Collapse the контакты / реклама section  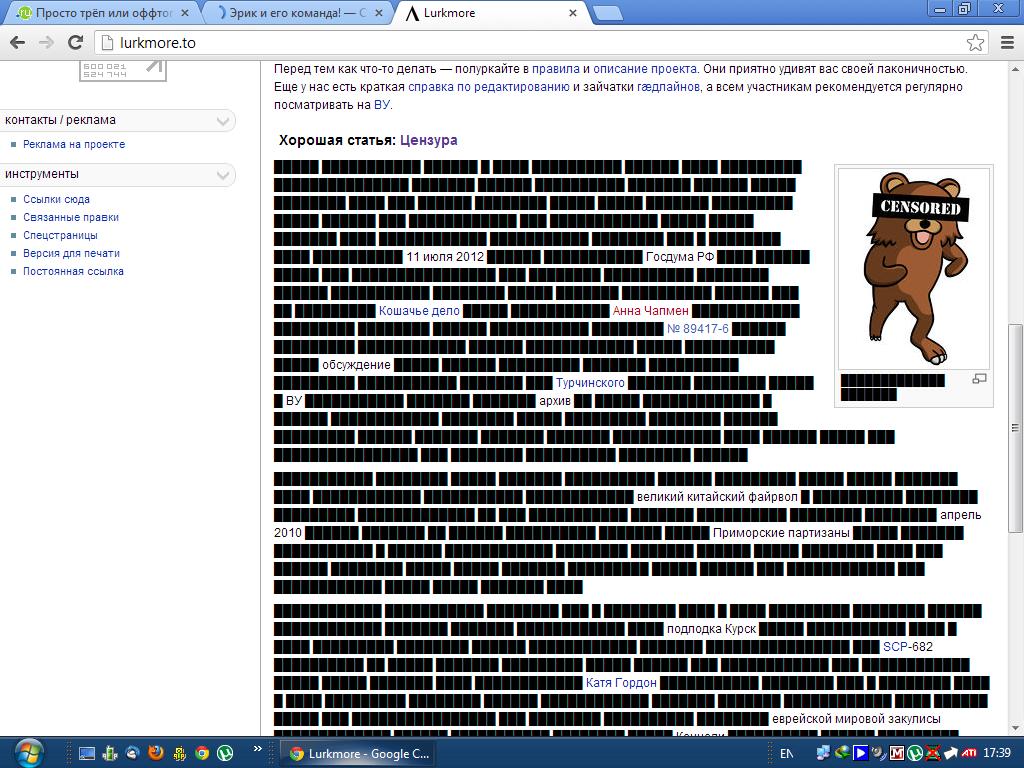click(223, 121)
